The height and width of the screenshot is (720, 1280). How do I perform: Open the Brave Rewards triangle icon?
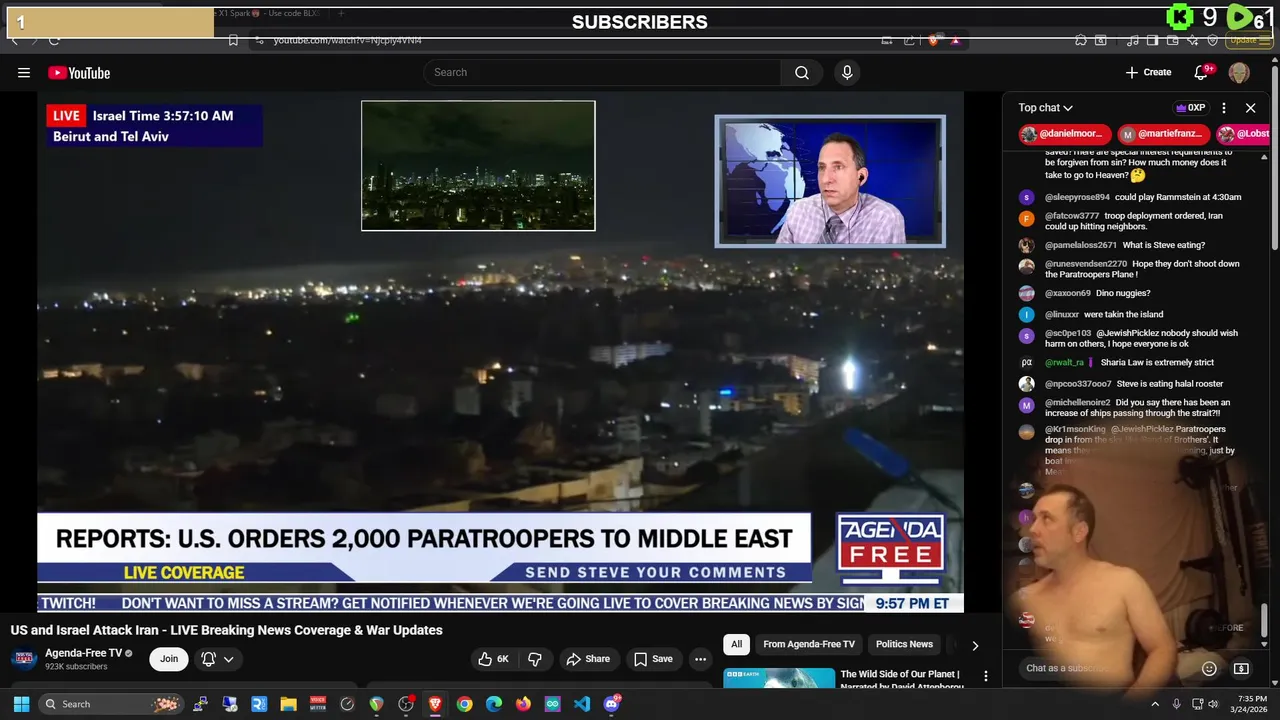(955, 41)
